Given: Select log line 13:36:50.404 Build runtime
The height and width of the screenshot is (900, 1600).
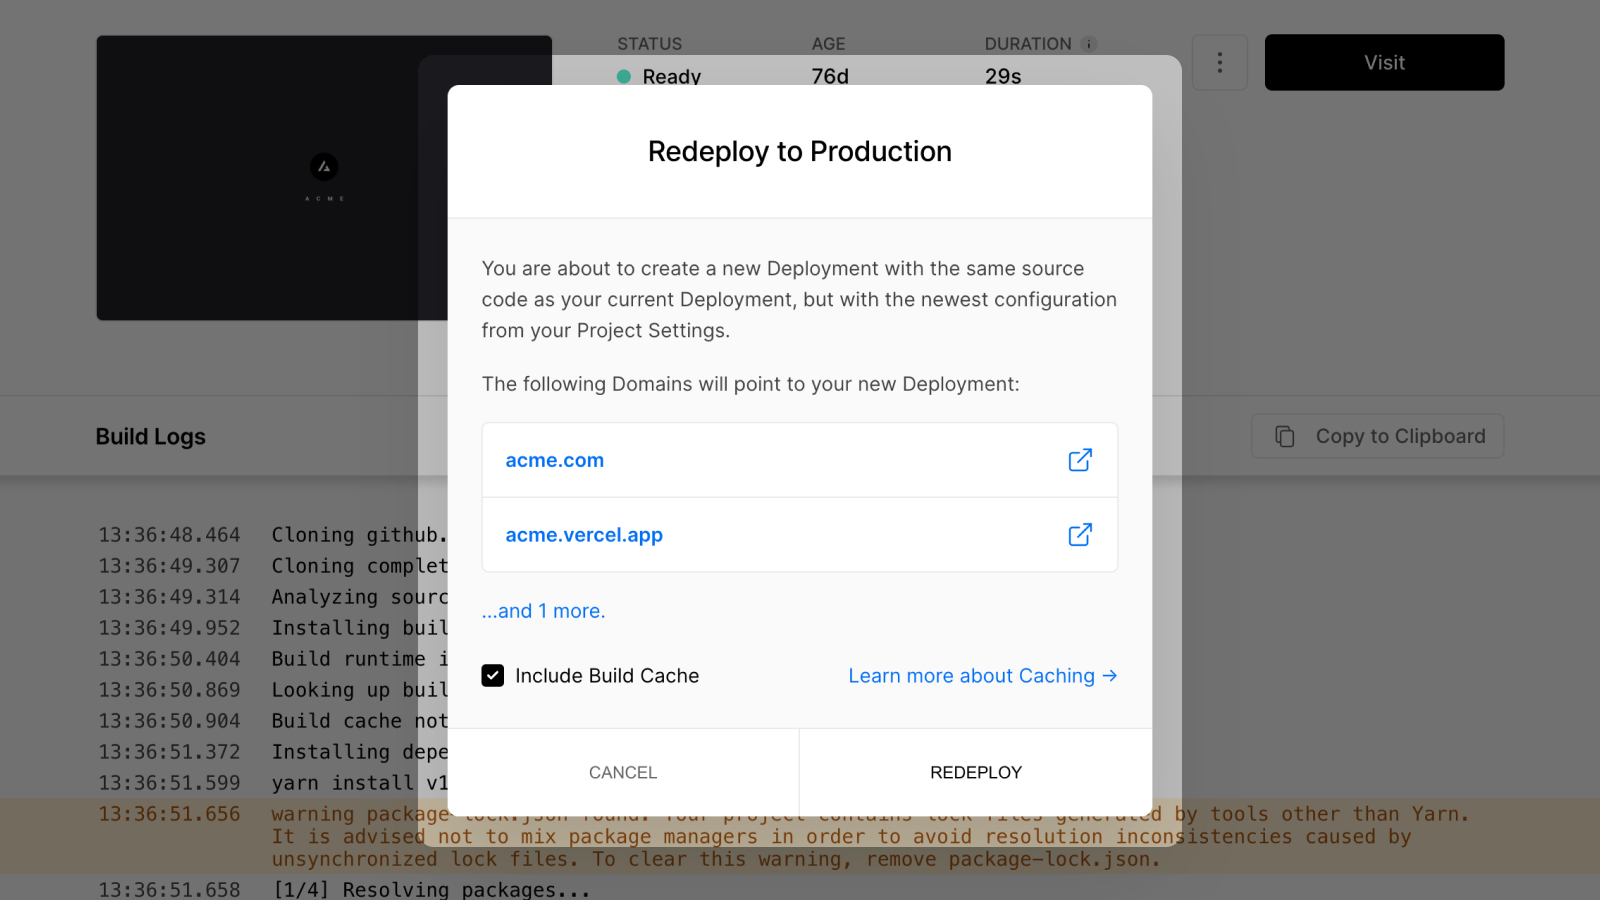Looking at the screenshot, I should coord(272,659).
